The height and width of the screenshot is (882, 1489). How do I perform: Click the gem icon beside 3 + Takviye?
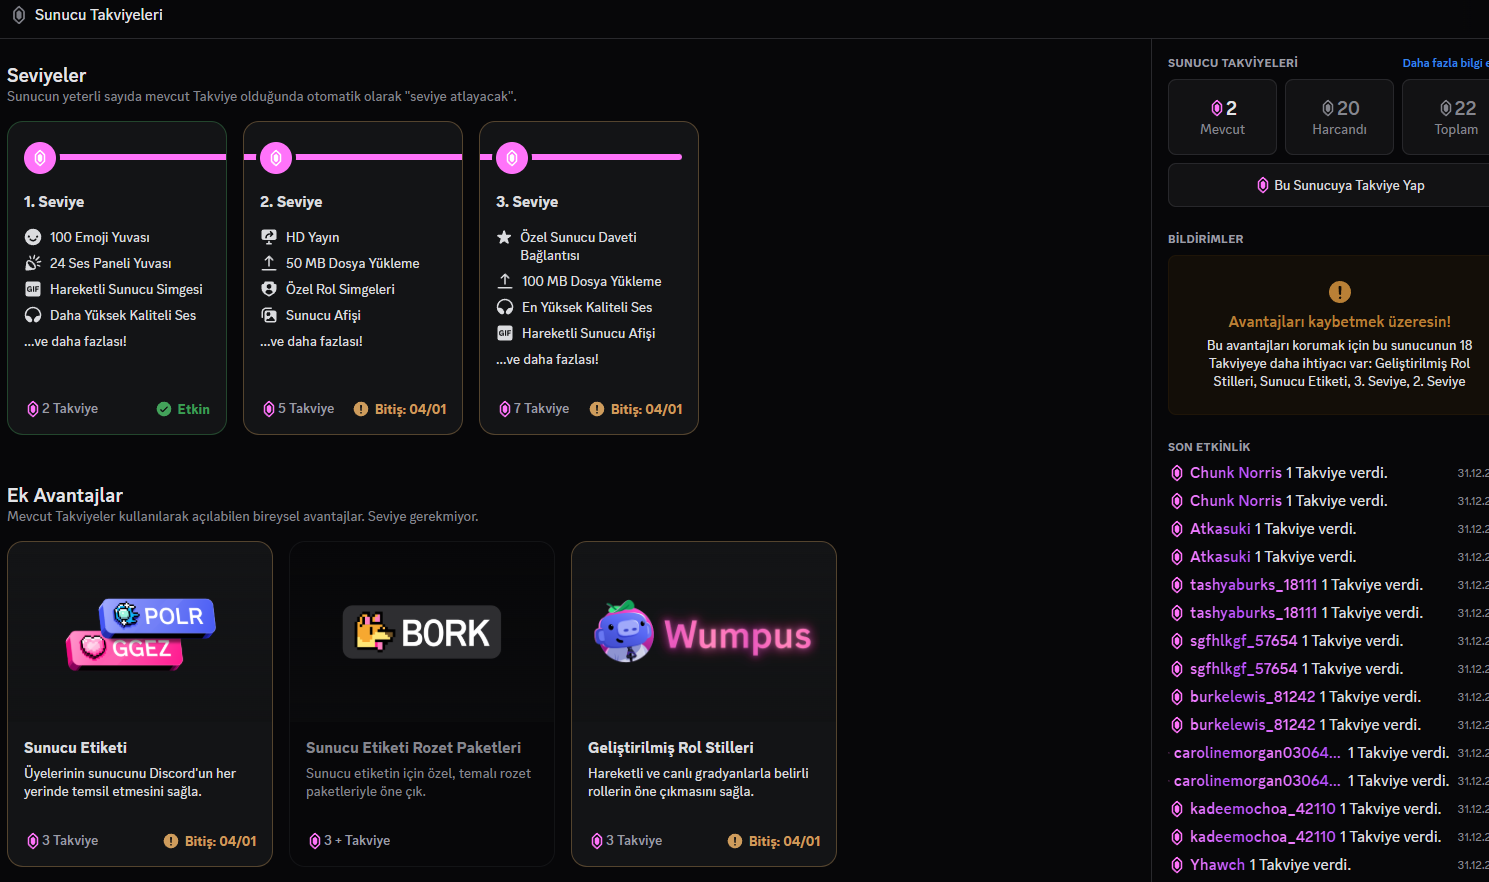click(314, 841)
